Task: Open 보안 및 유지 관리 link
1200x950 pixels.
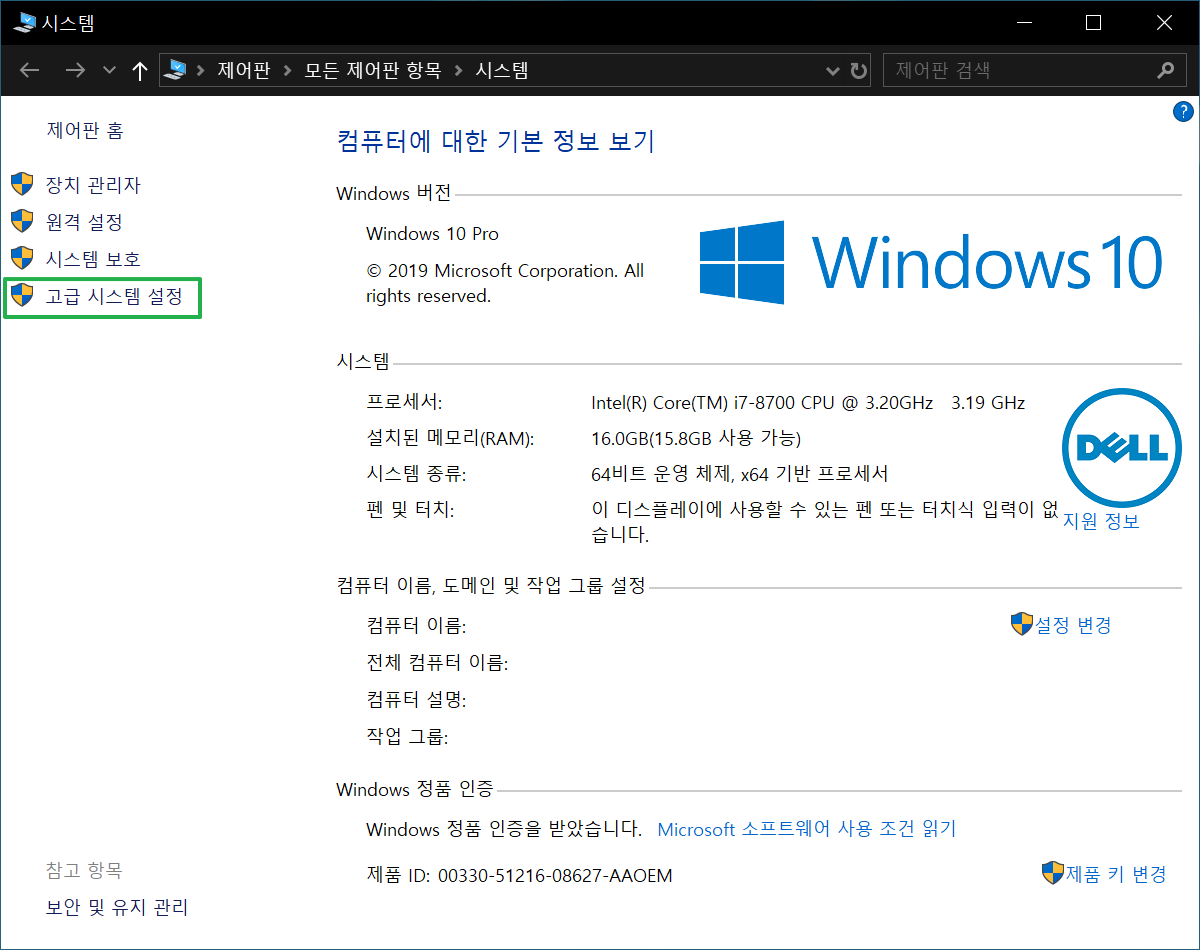Action: coord(117,907)
